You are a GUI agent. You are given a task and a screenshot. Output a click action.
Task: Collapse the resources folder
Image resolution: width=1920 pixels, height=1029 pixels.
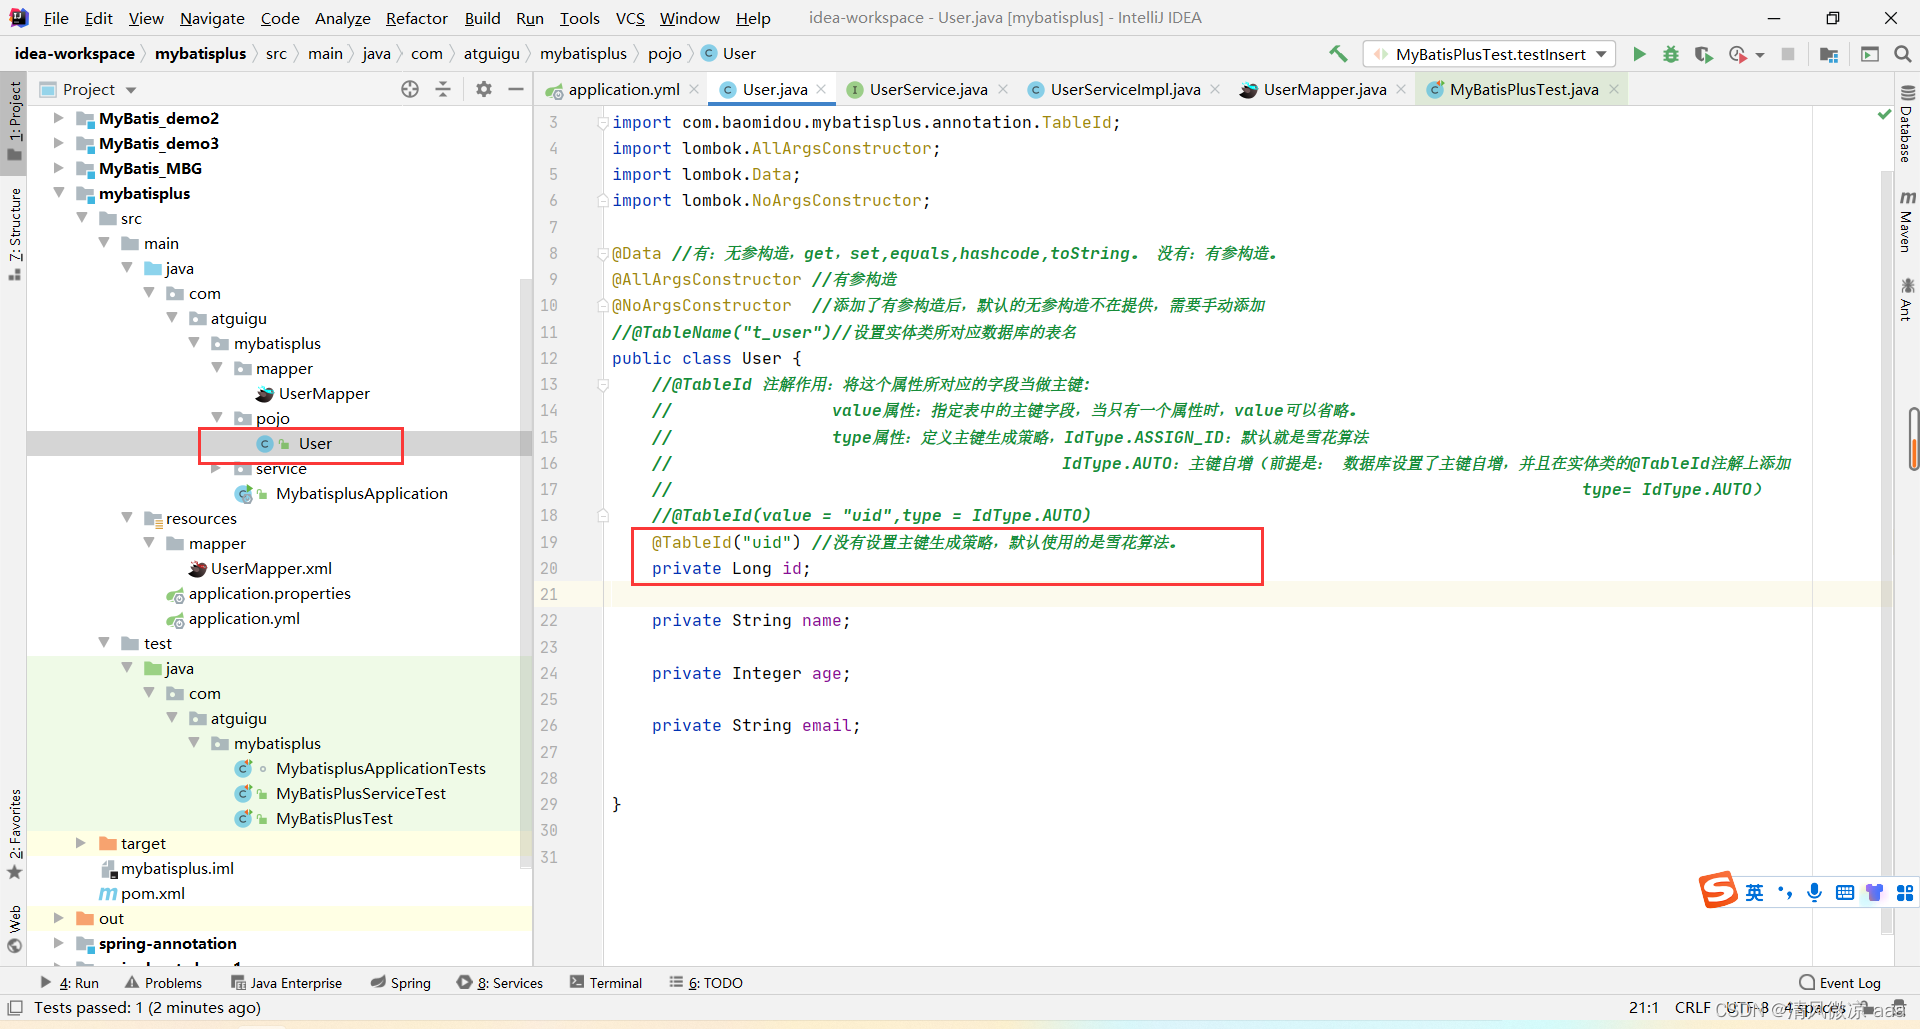click(127, 518)
